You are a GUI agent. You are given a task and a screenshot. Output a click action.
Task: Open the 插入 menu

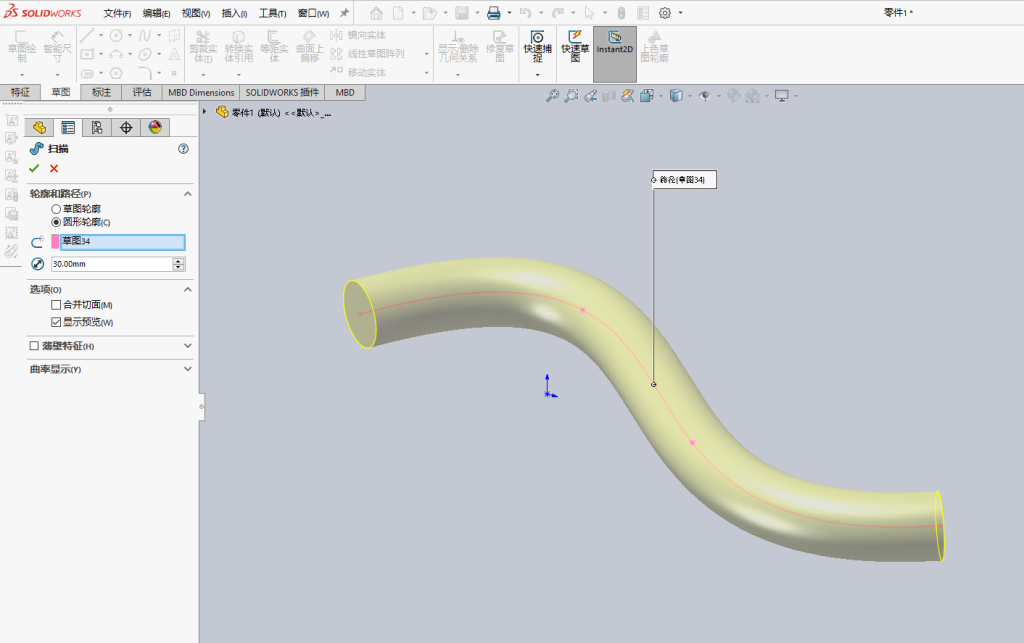coord(234,13)
